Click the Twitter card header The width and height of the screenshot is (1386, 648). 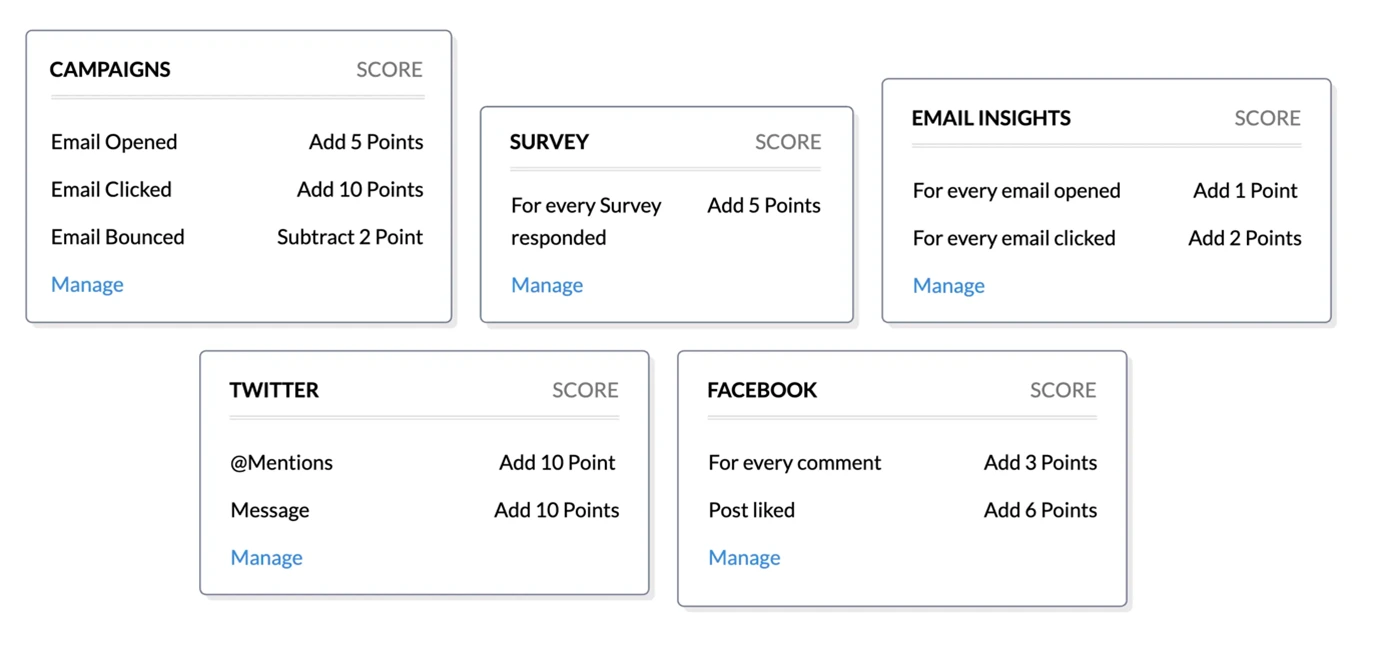point(274,390)
